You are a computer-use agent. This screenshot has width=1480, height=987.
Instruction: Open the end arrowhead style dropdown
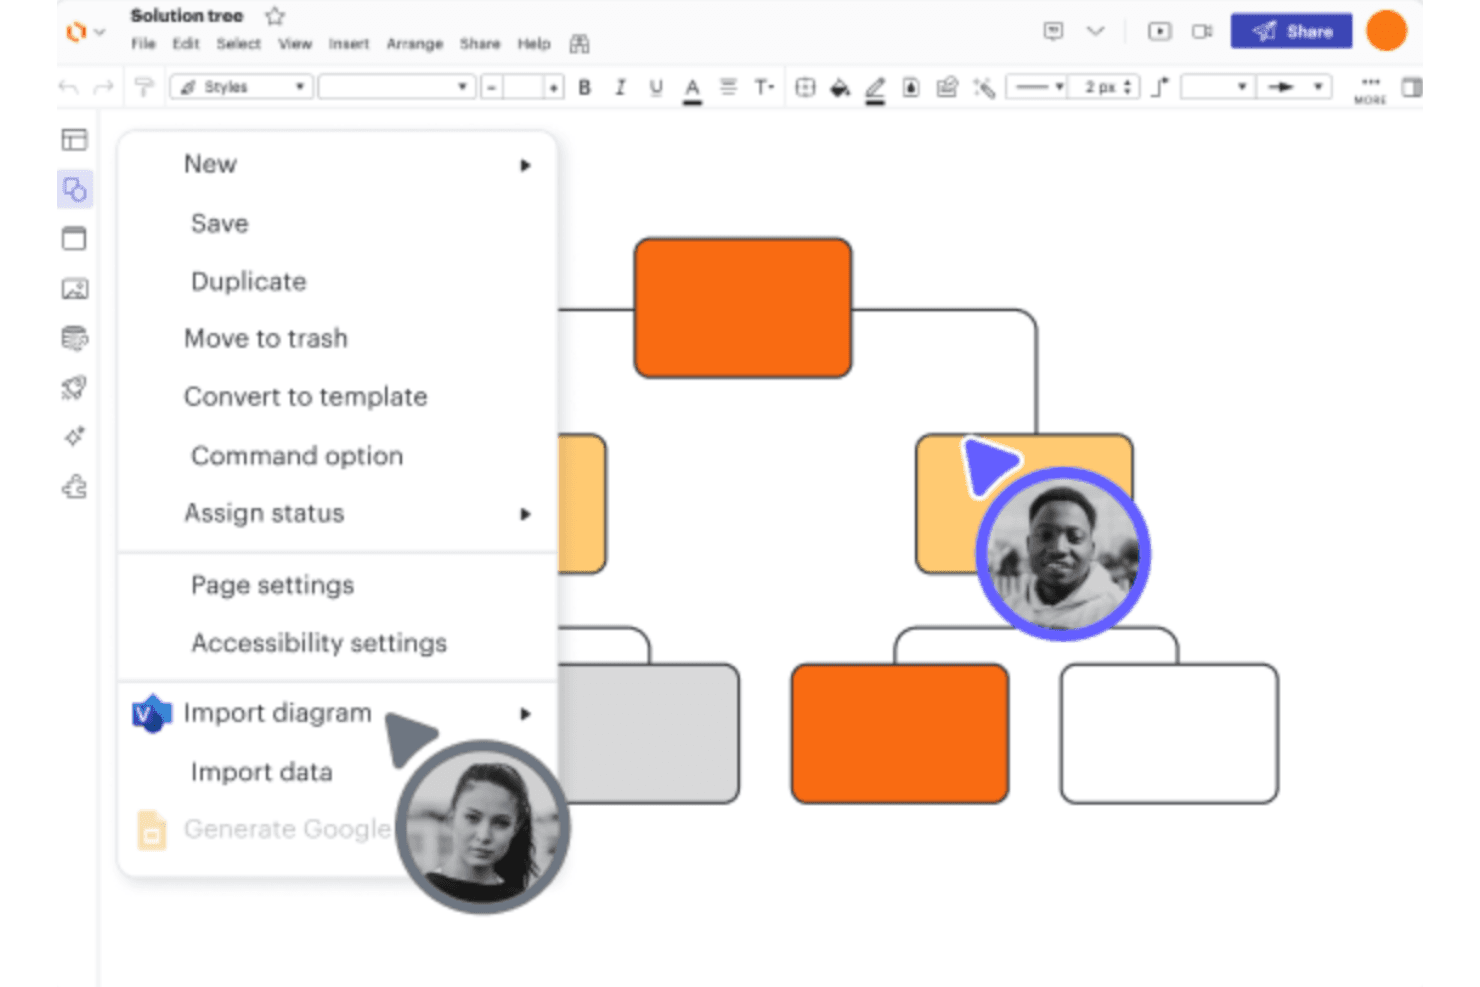click(x=1295, y=87)
